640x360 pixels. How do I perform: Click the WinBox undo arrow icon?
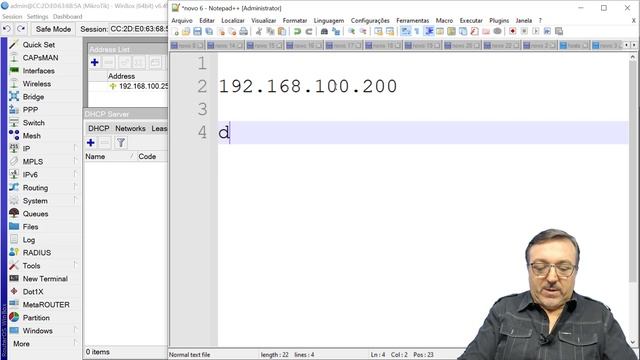(7, 29)
